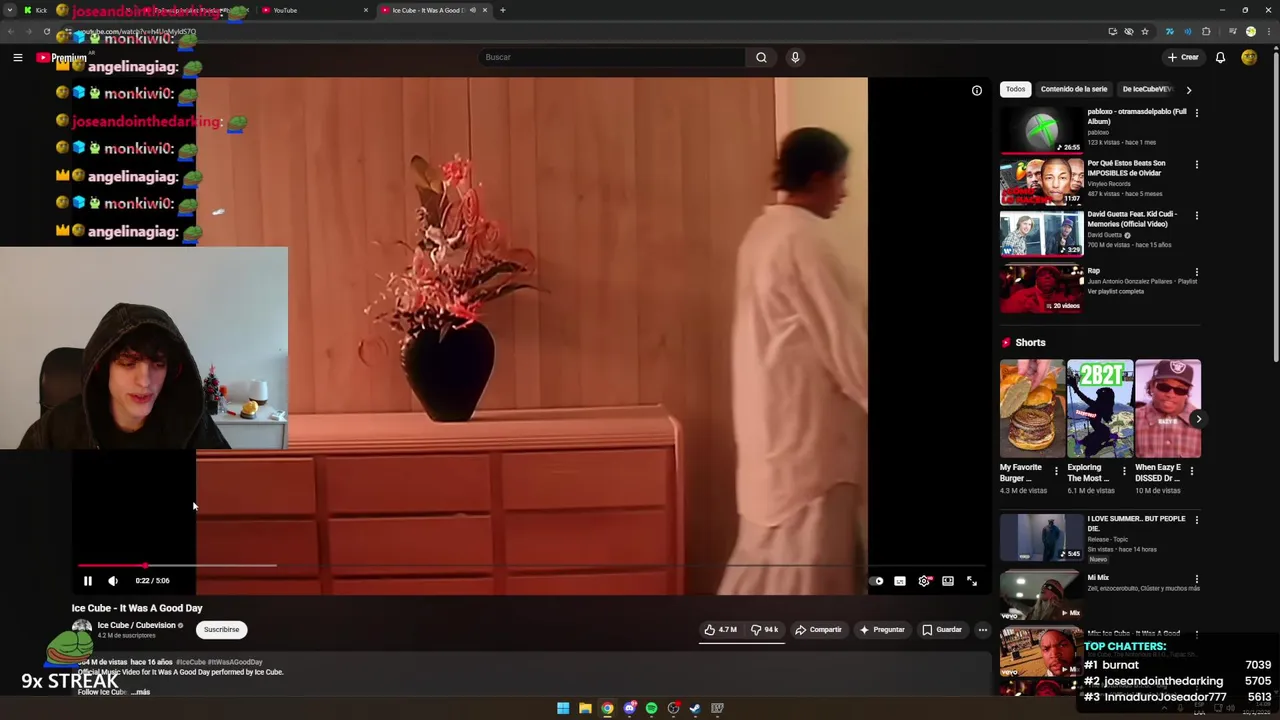Click the search magnifier button
Screen dimensions: 1280x720
[x=761, y=57]
